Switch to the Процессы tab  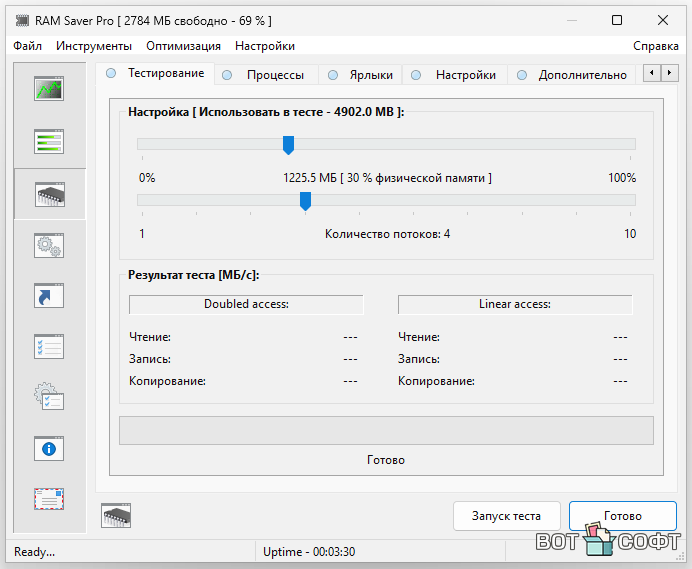(x=267, y=75)
